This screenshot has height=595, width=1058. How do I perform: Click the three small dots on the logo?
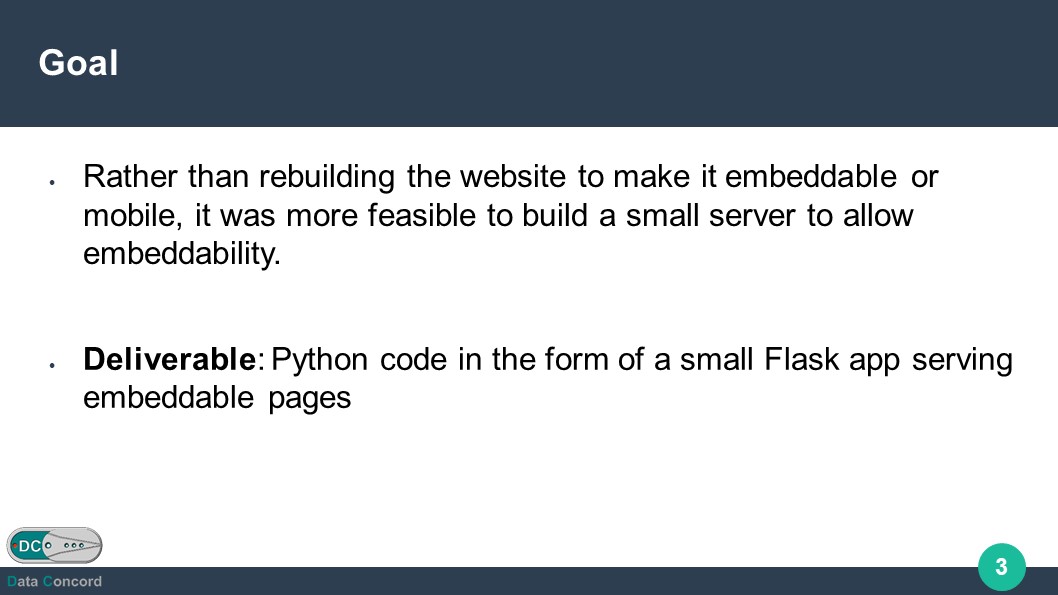pyautogui.click(x=74, y=545)
